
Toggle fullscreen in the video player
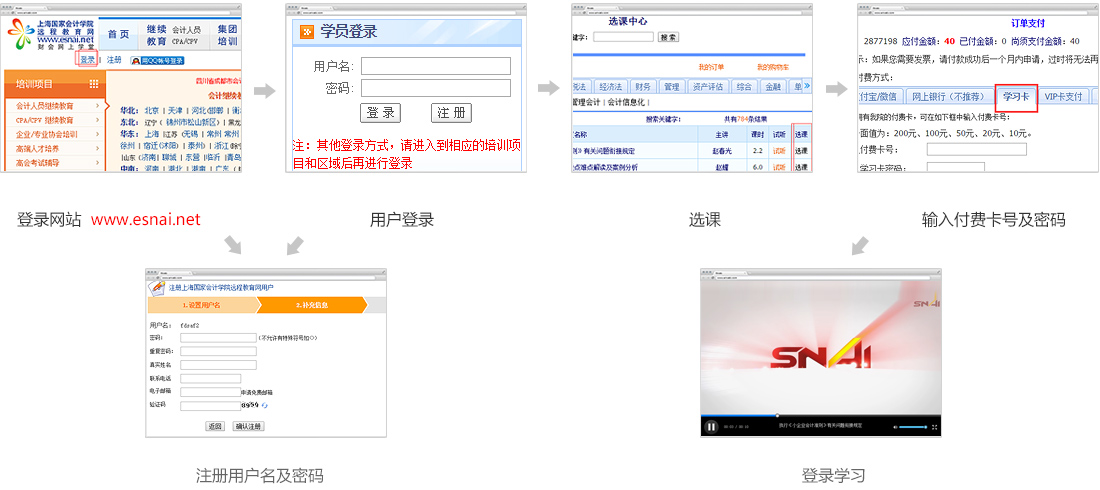934,427
